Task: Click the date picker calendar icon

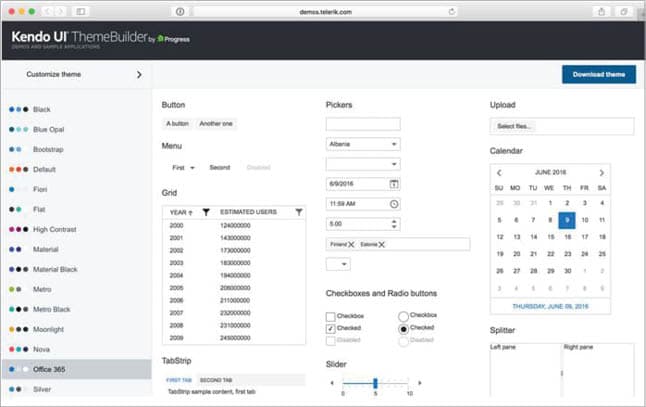Action: (x=394, y=184)
